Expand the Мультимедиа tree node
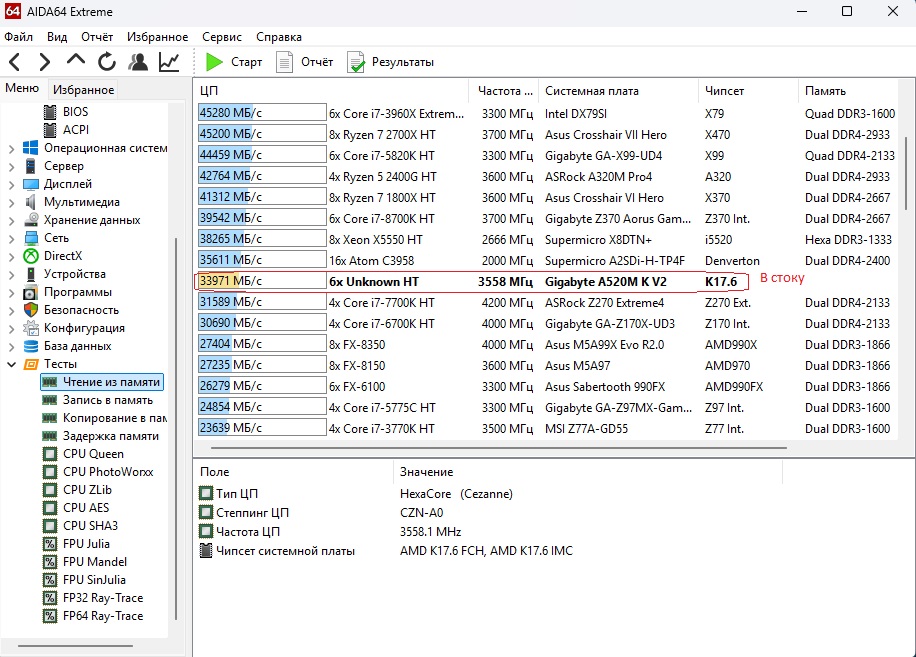 (x=12, y=203)
